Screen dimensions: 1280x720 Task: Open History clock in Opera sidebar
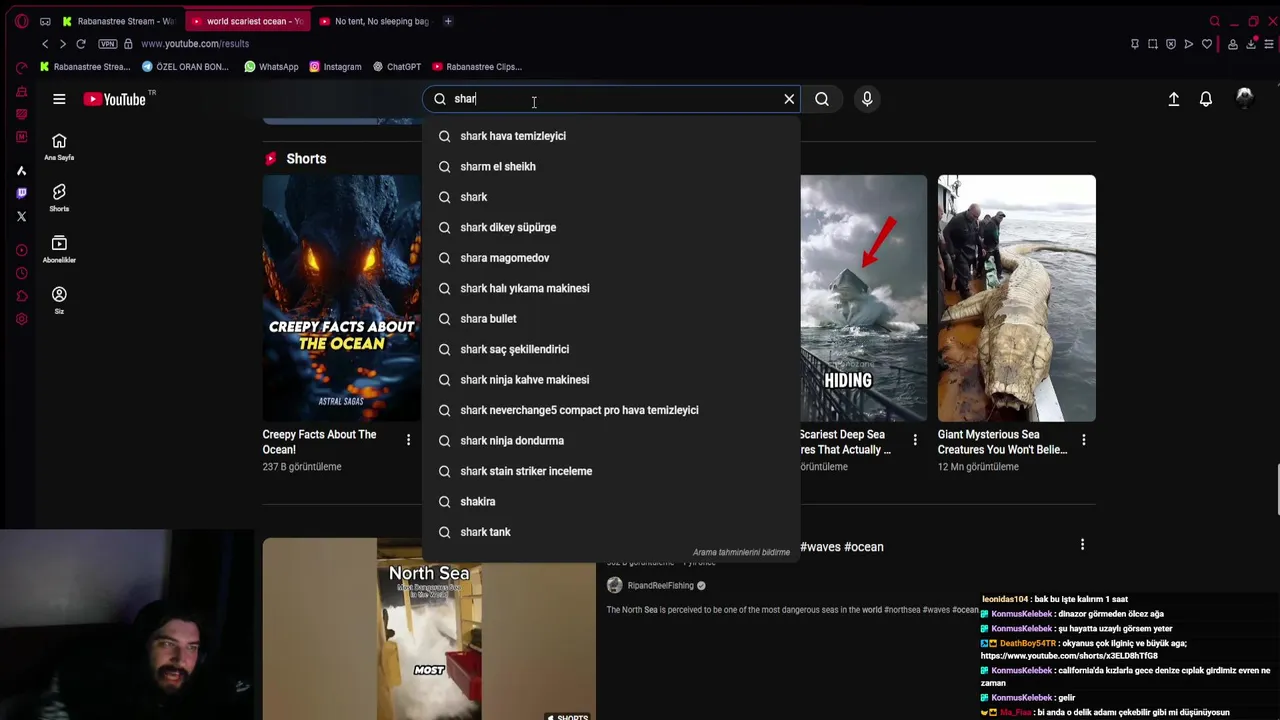point(21,273)
